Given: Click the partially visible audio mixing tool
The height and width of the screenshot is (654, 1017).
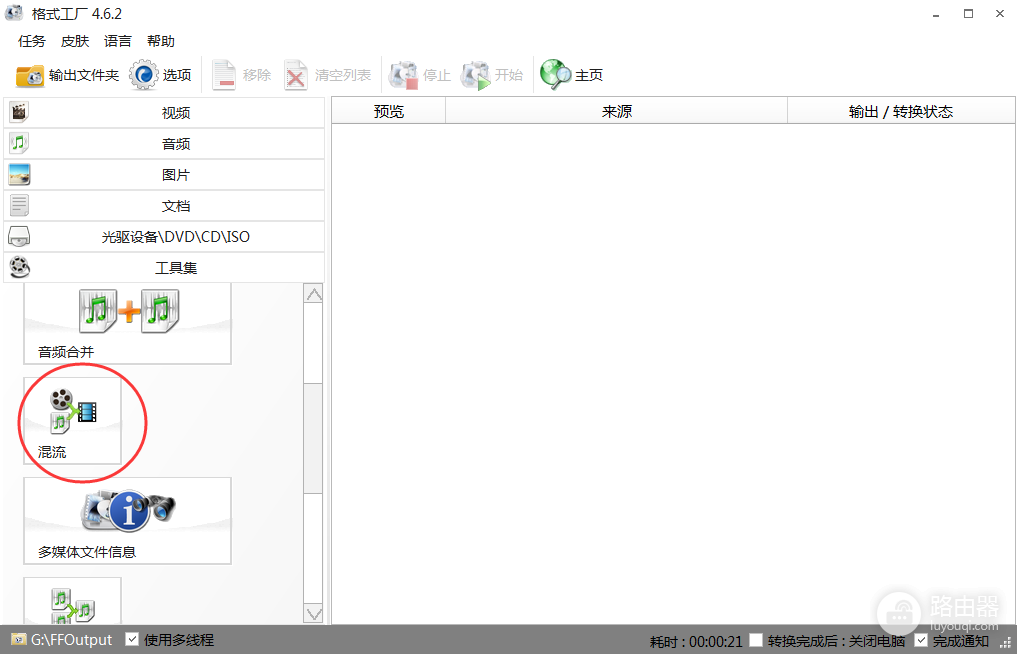Looking at the screenshot, I should click(73, 601).
